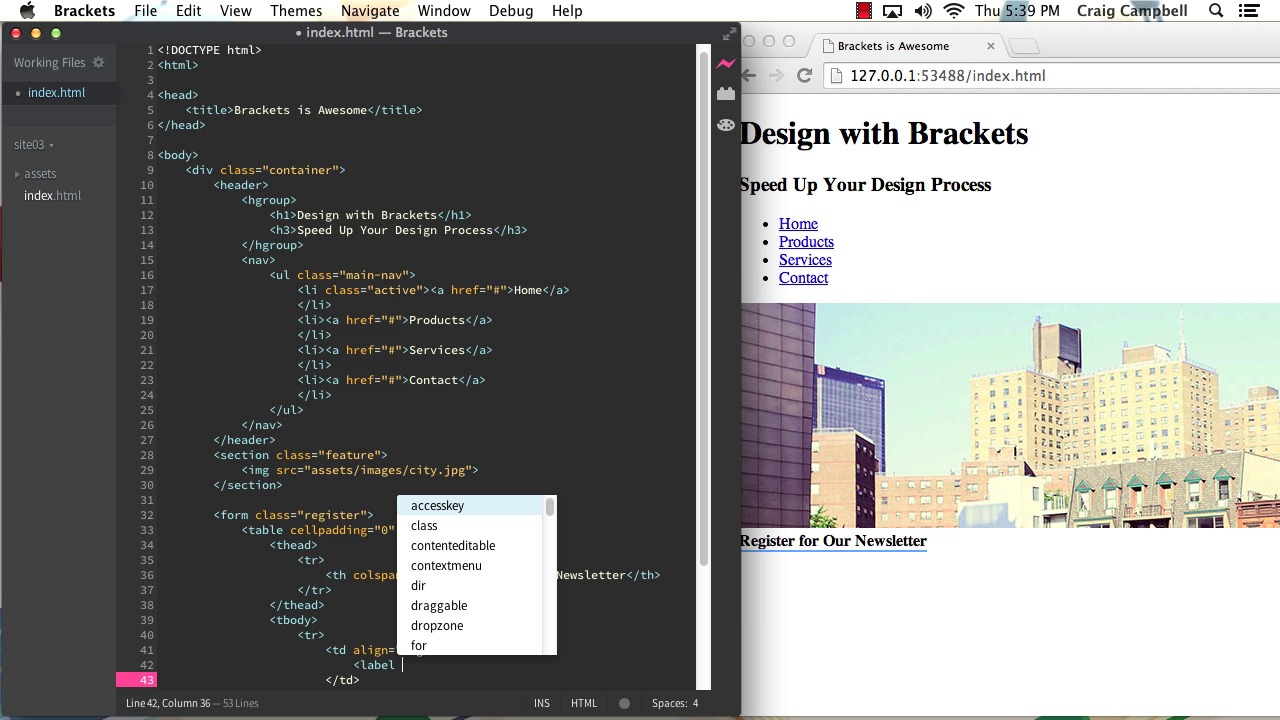Toggle Live Preview lightning bolt icon
The image size is (1280, 720).
pyautogui.click(x=726, y=63)
